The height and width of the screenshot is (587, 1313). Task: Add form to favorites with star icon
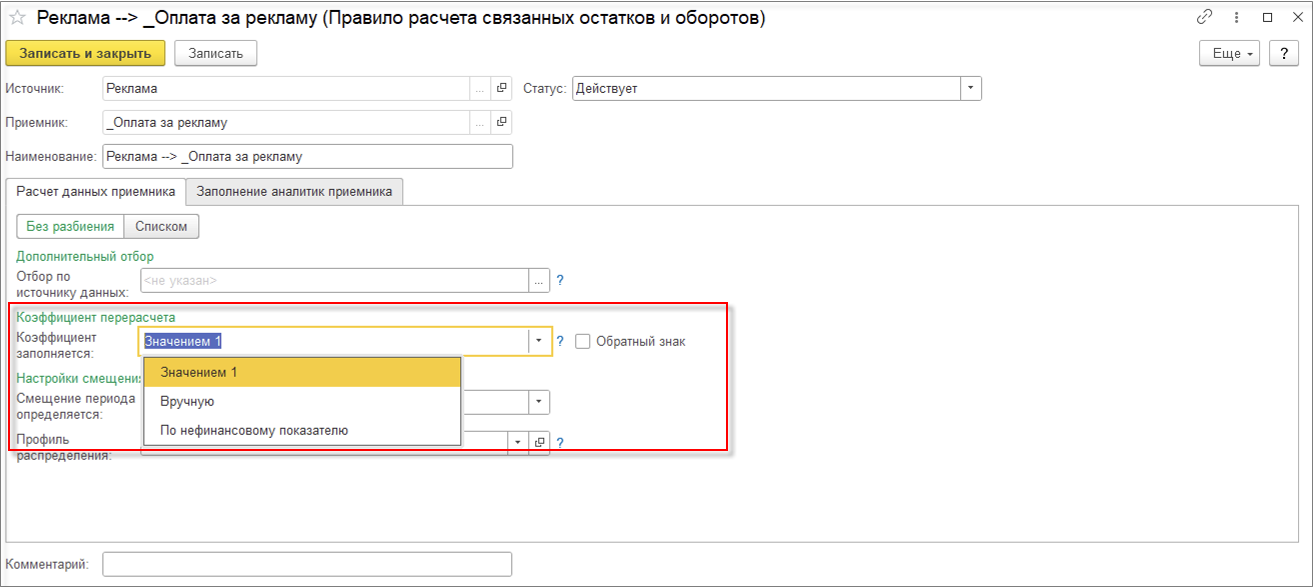coord(17,18)
